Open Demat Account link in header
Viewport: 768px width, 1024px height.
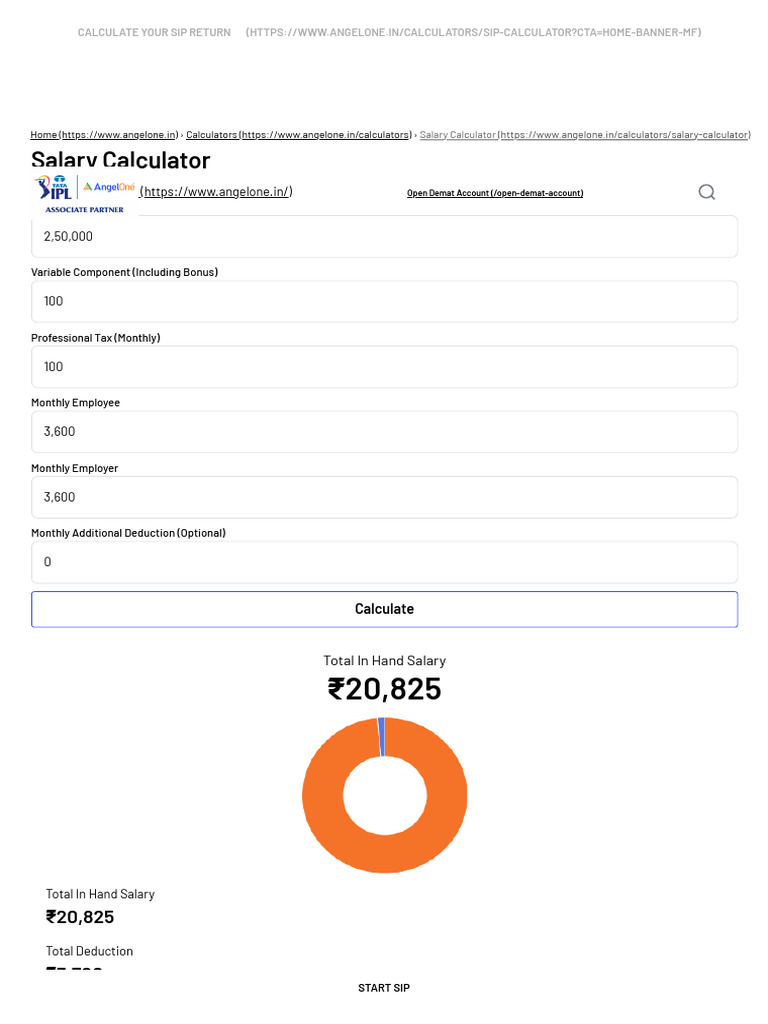point(495,193)
